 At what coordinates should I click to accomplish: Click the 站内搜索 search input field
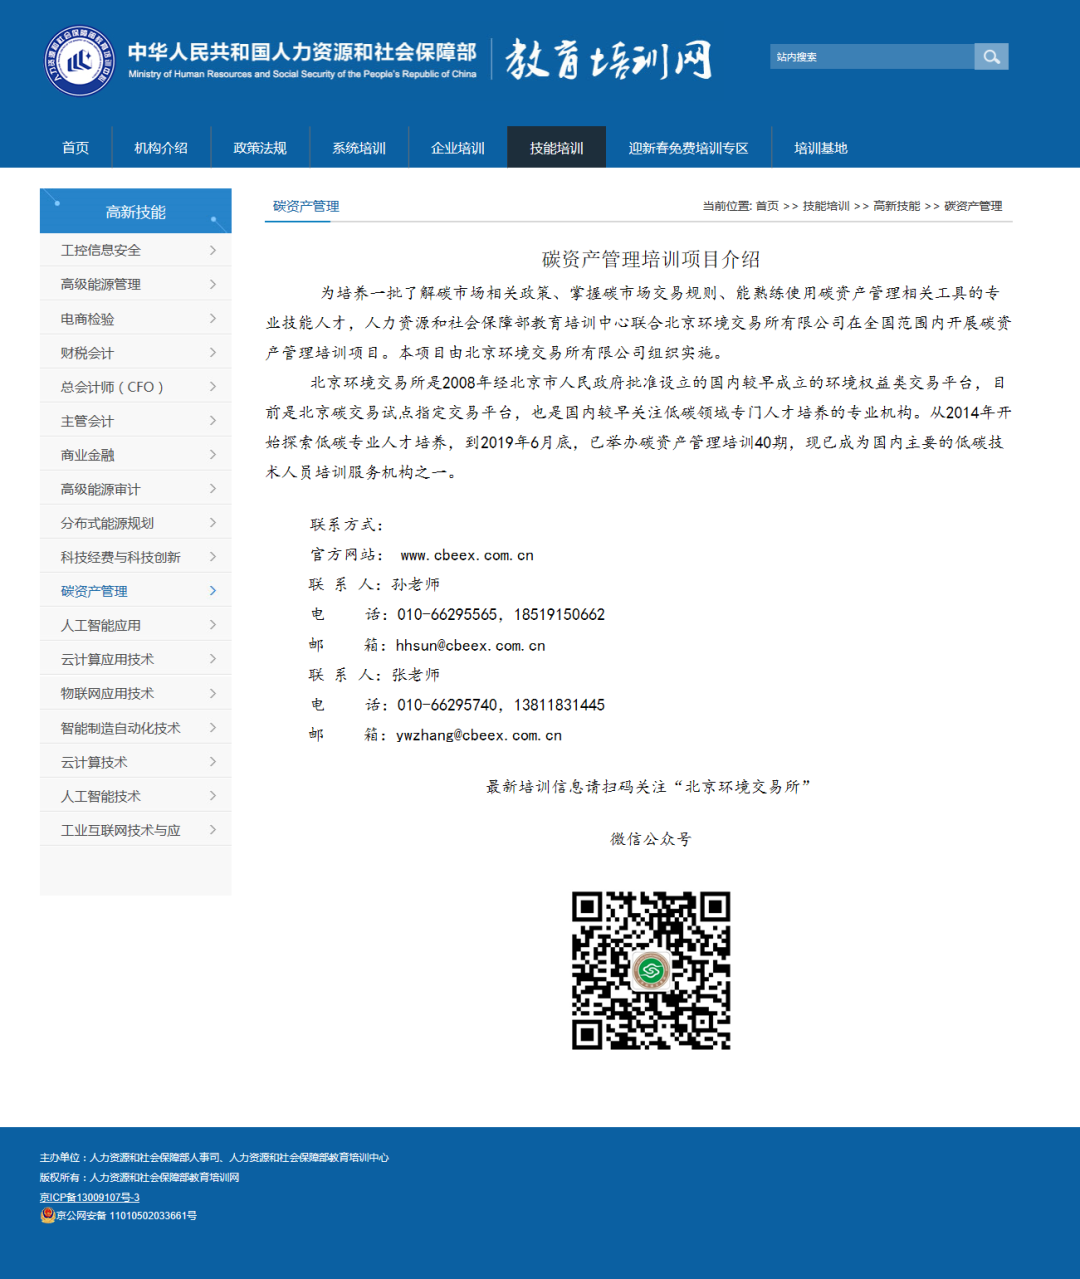870,57
